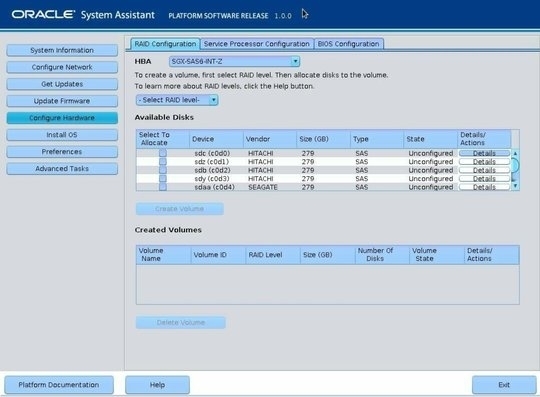Click Configure Hardware sidebar button
This screenshot has width=540, height=397.
point(62,118)
